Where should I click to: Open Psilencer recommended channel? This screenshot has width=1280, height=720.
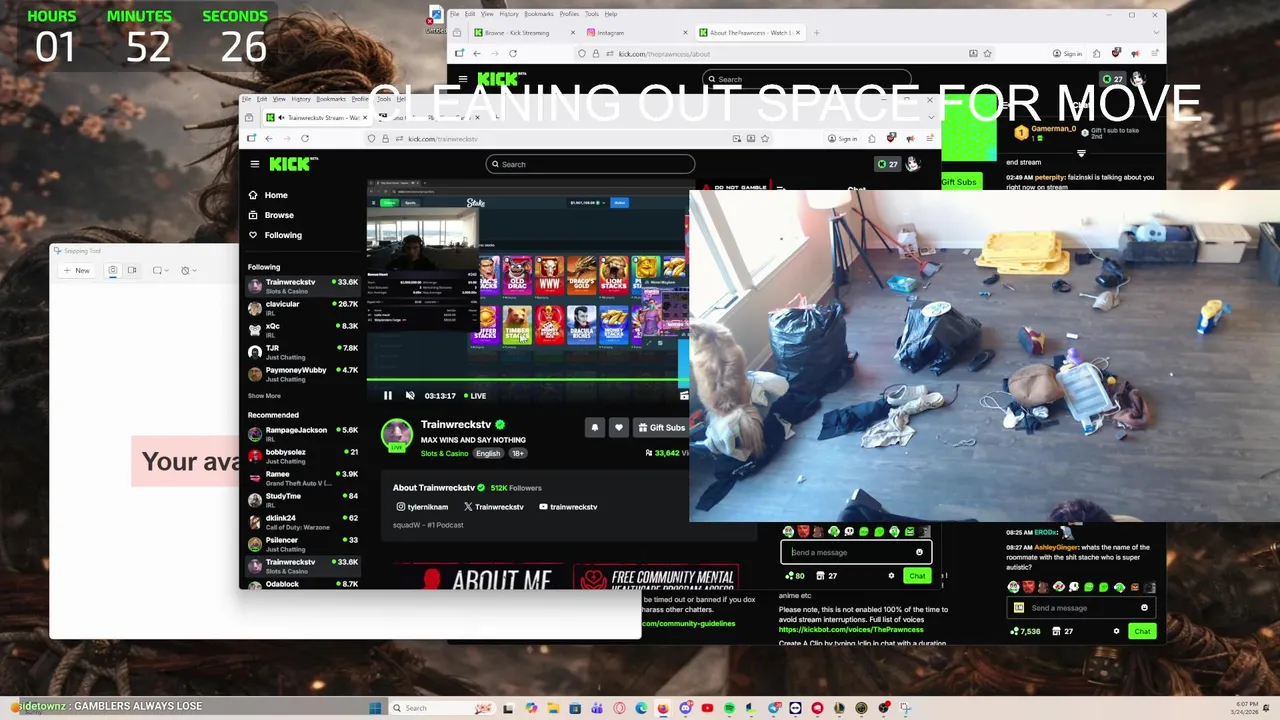(x=303, y=544)
